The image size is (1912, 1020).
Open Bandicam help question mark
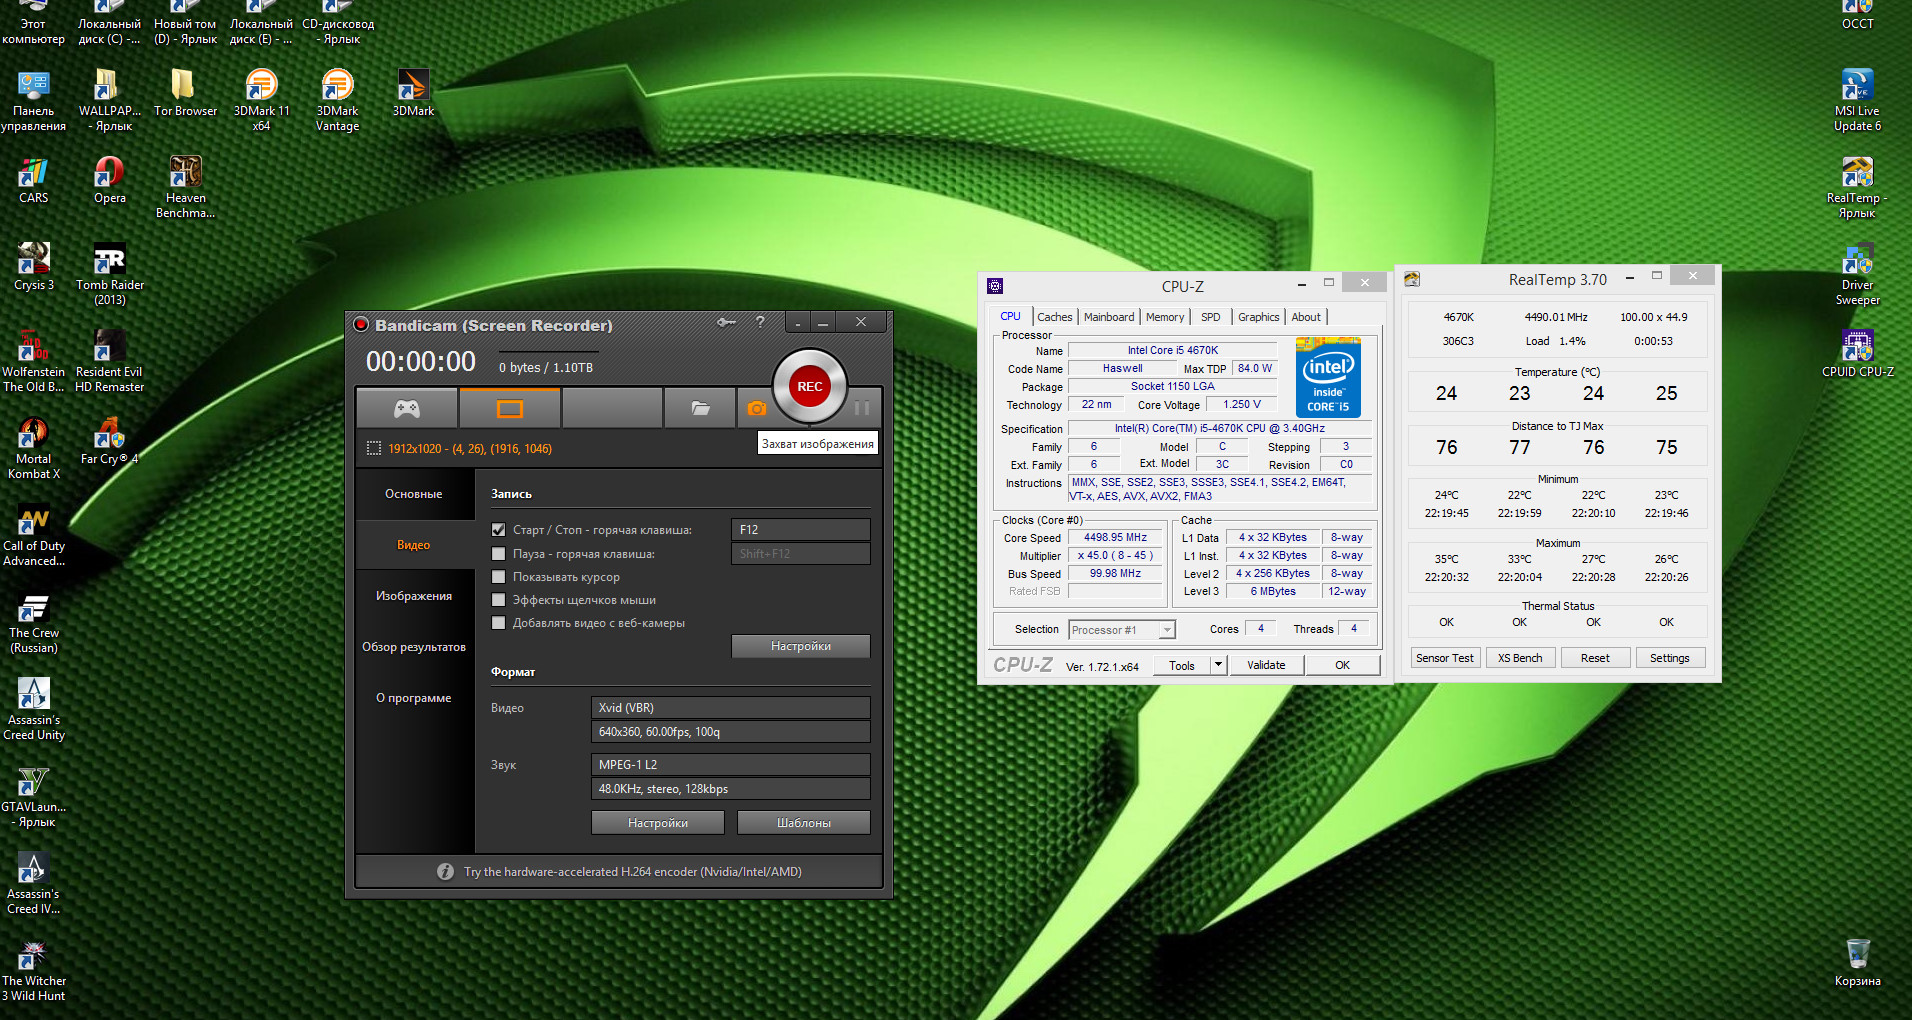[x=760, y=322]
